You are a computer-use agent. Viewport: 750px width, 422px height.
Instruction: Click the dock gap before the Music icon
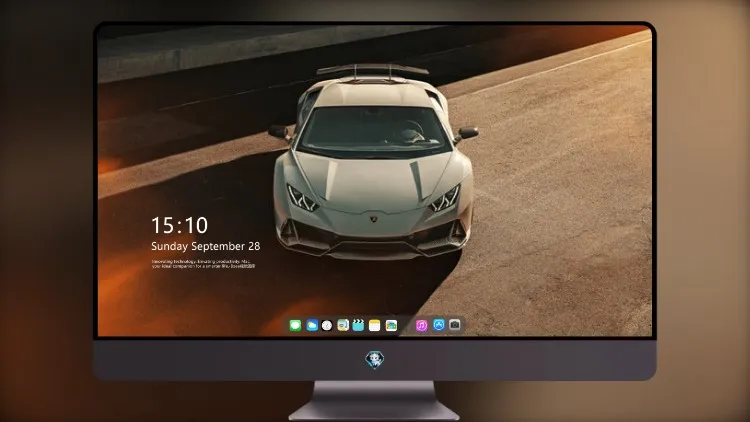tap(407, 325)
